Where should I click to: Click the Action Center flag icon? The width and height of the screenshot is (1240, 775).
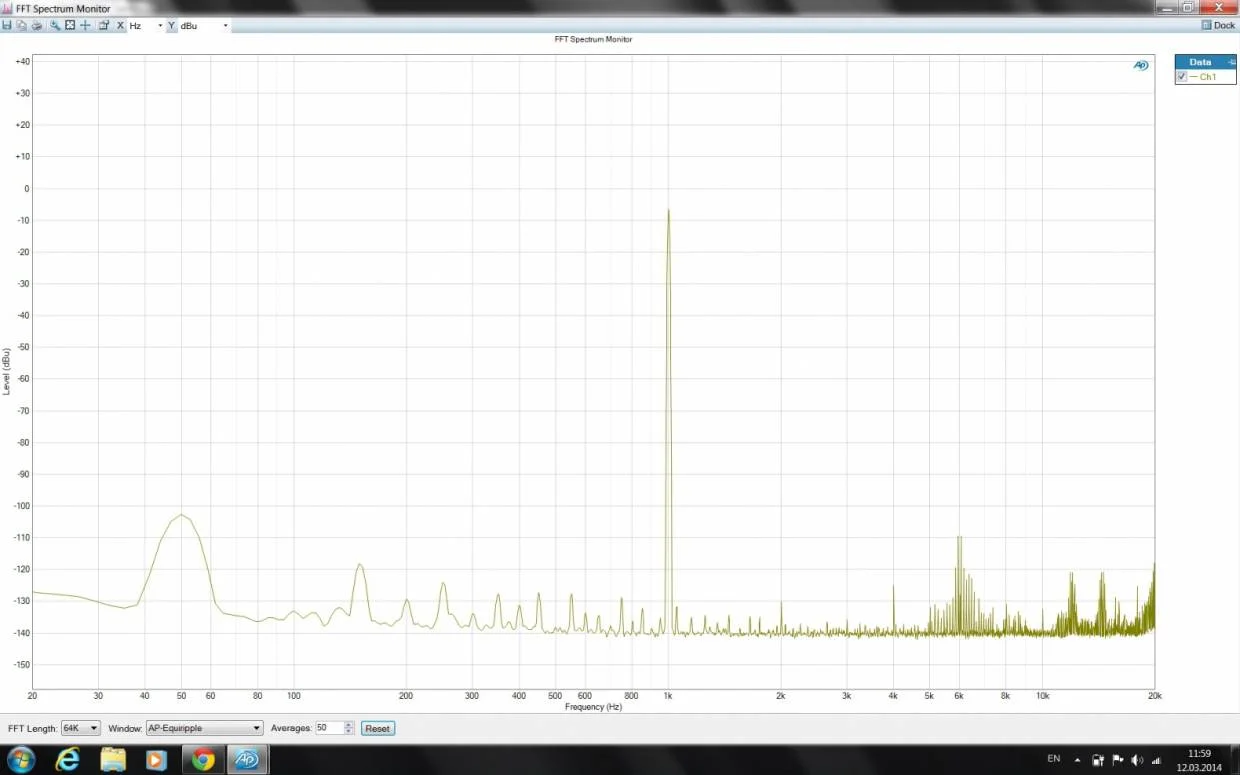1118,760
